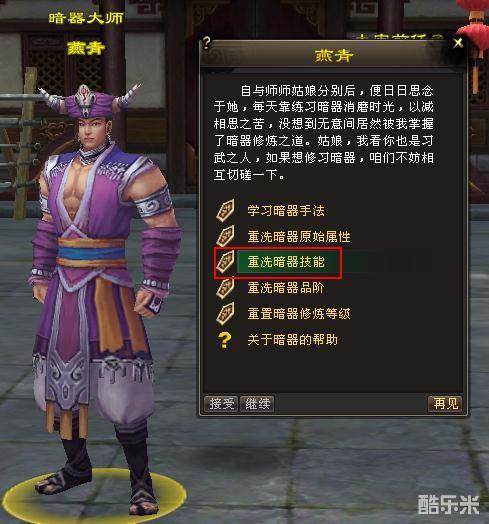The height and width of the screenshot is (524, 489).
Task: Select the 学习暗器手法 option
Action: pos(286,211)
